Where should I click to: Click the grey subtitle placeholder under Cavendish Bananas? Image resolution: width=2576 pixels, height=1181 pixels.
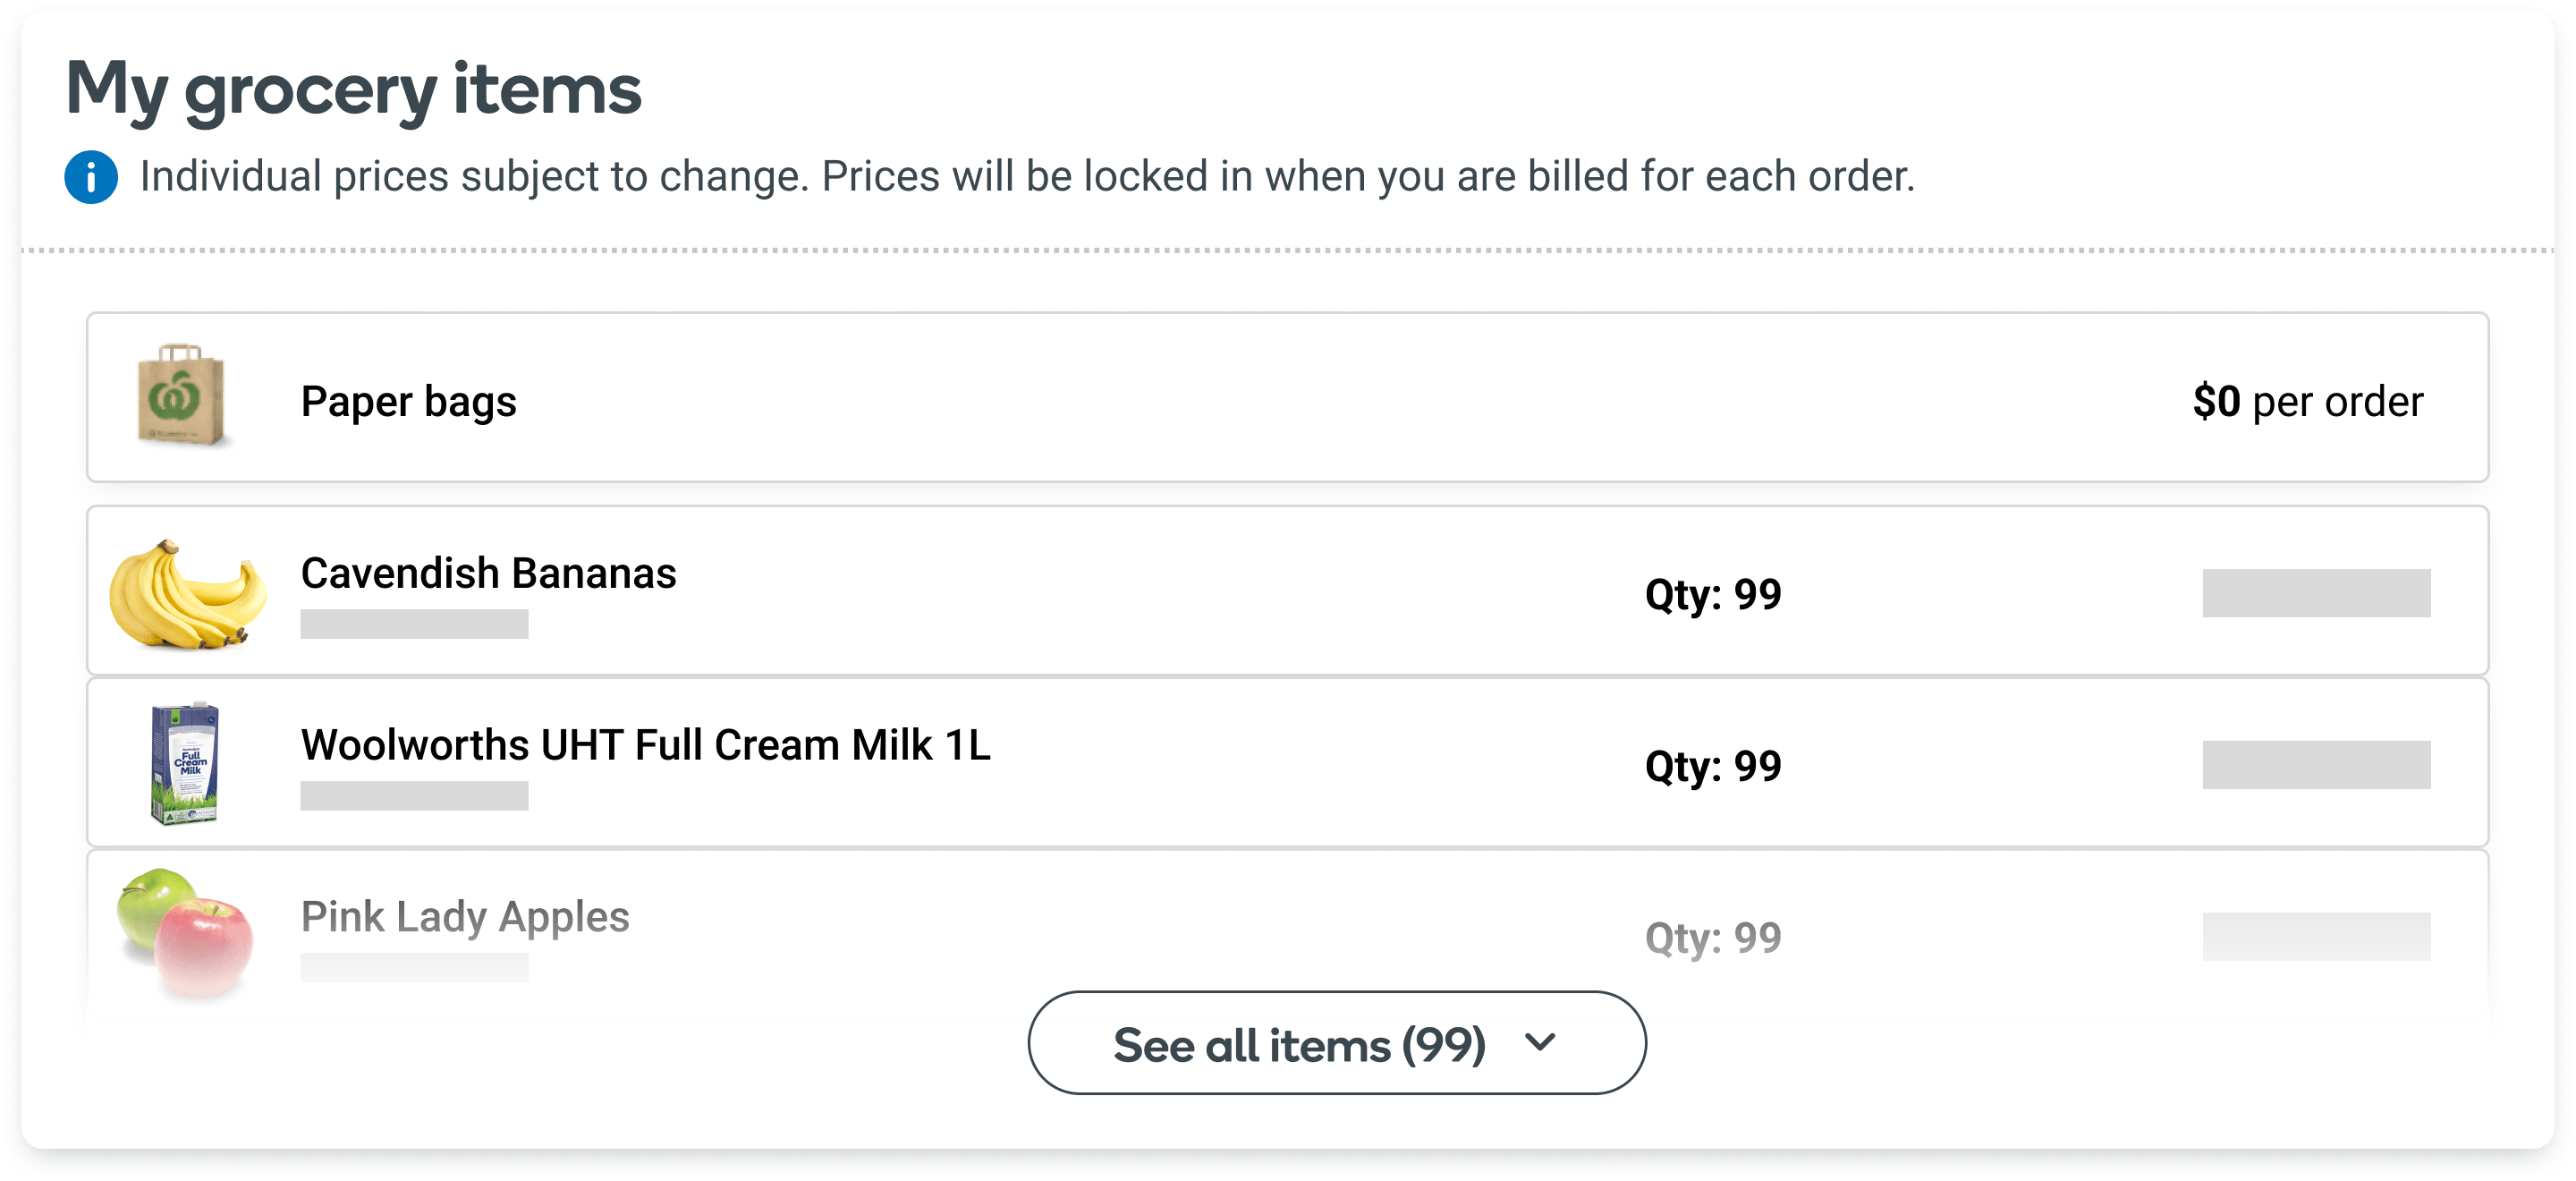click(414, 624)
